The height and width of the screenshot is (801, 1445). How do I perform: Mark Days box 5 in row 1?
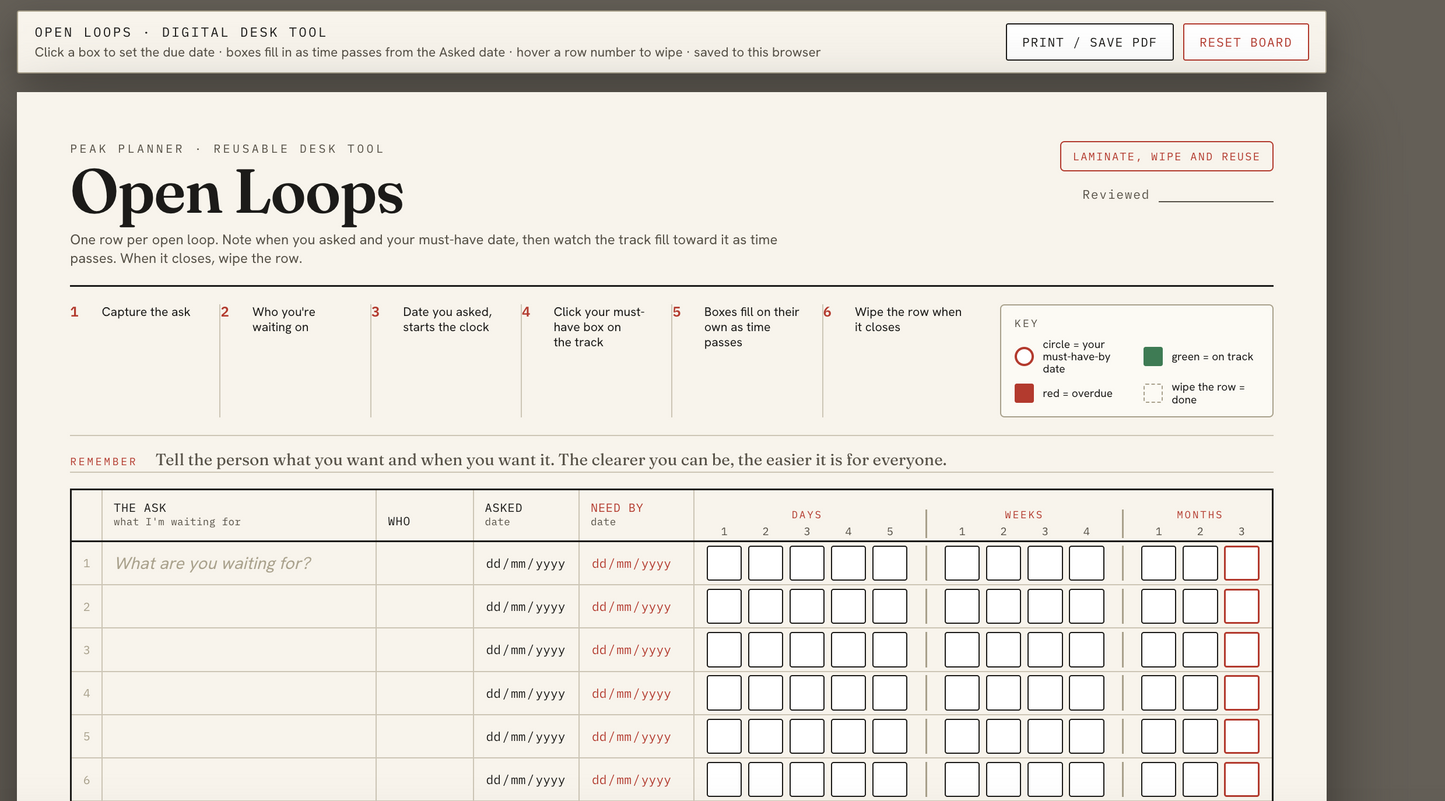pos(890,563)
